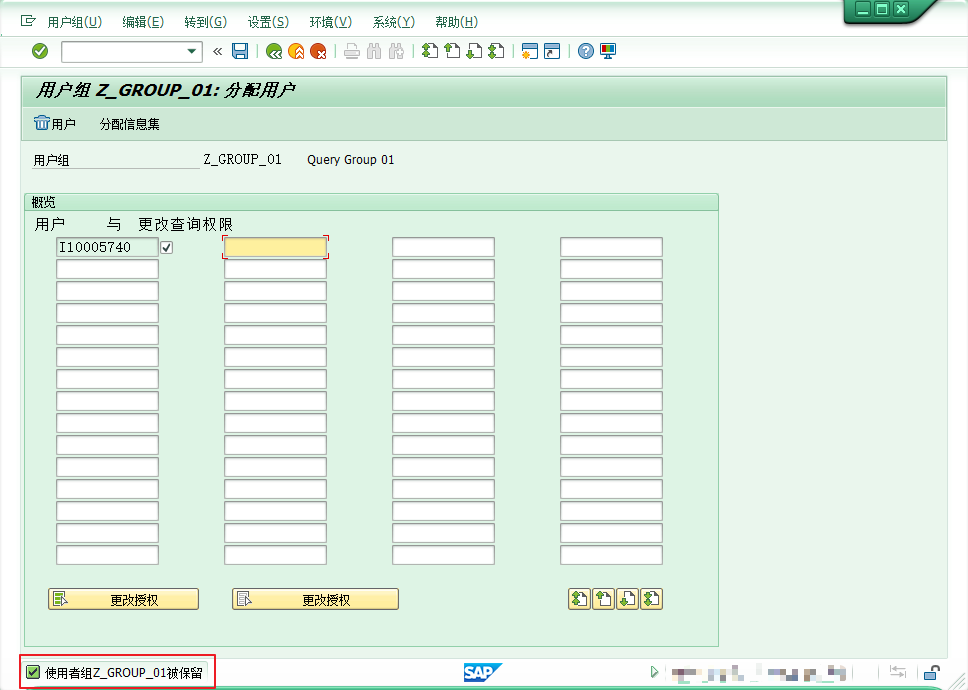Go back with the green Back icon
Screen dimensions: 968x690
click(x=274, y=51)
